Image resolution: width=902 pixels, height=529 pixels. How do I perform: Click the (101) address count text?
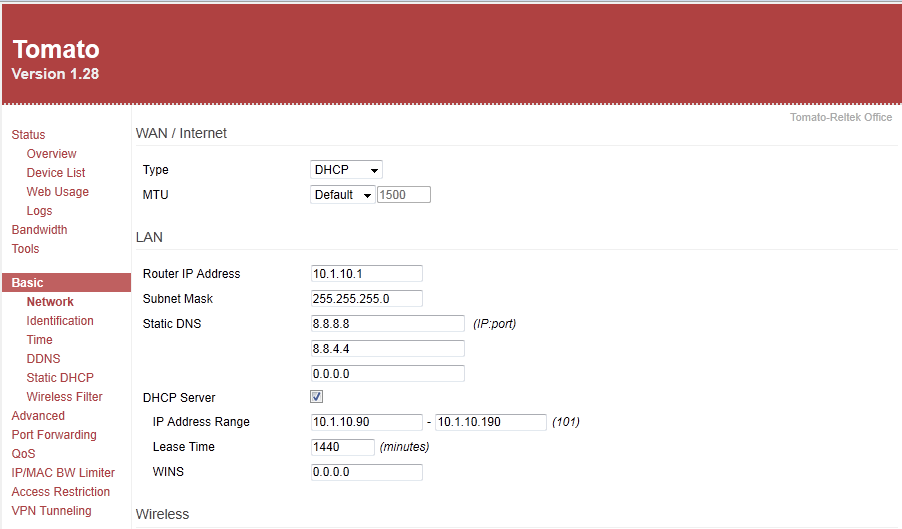point(565,422)
